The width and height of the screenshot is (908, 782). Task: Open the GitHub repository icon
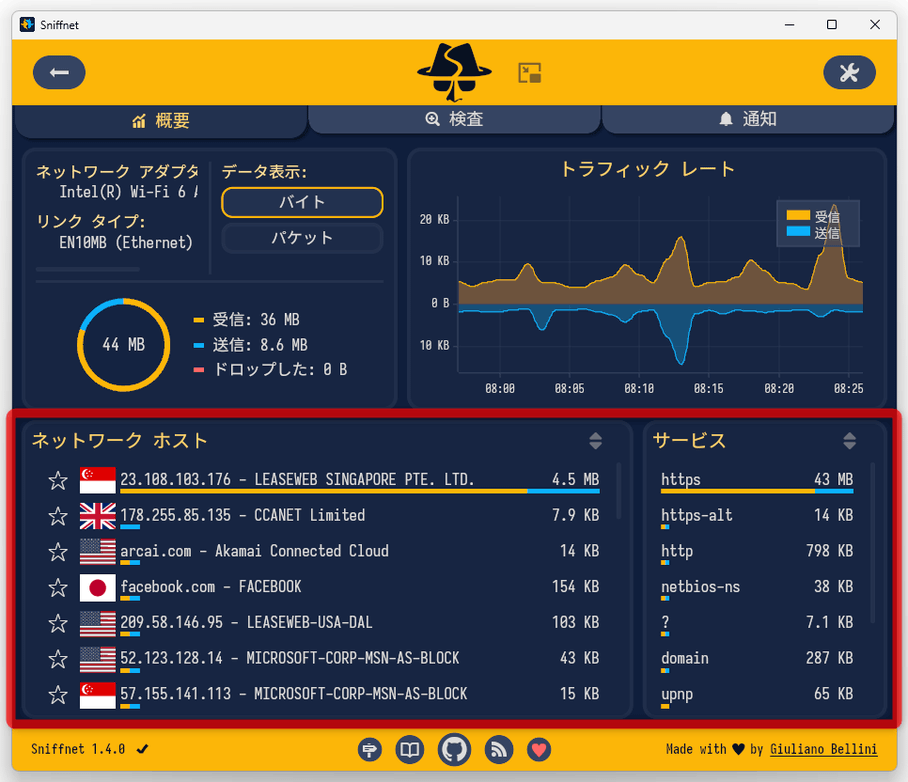[x=454, y=750]
